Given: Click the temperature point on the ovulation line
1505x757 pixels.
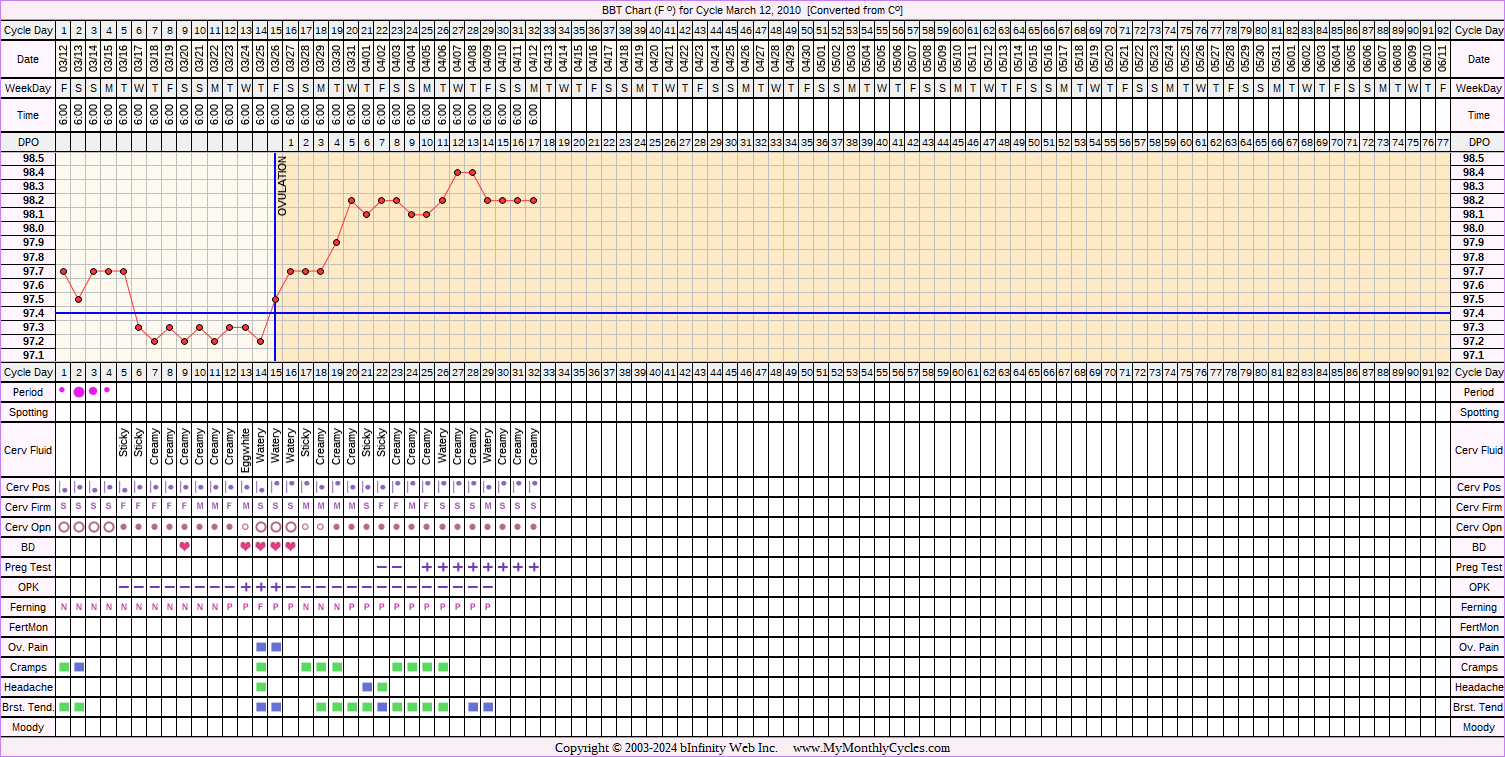Looking at the screenshot, I should point(275,299).
